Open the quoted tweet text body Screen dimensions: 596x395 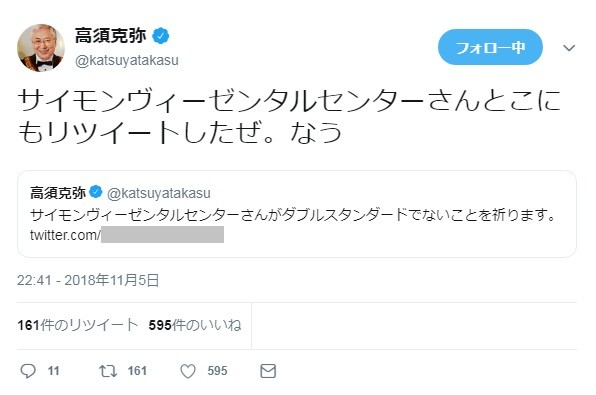tap(293, 215)
